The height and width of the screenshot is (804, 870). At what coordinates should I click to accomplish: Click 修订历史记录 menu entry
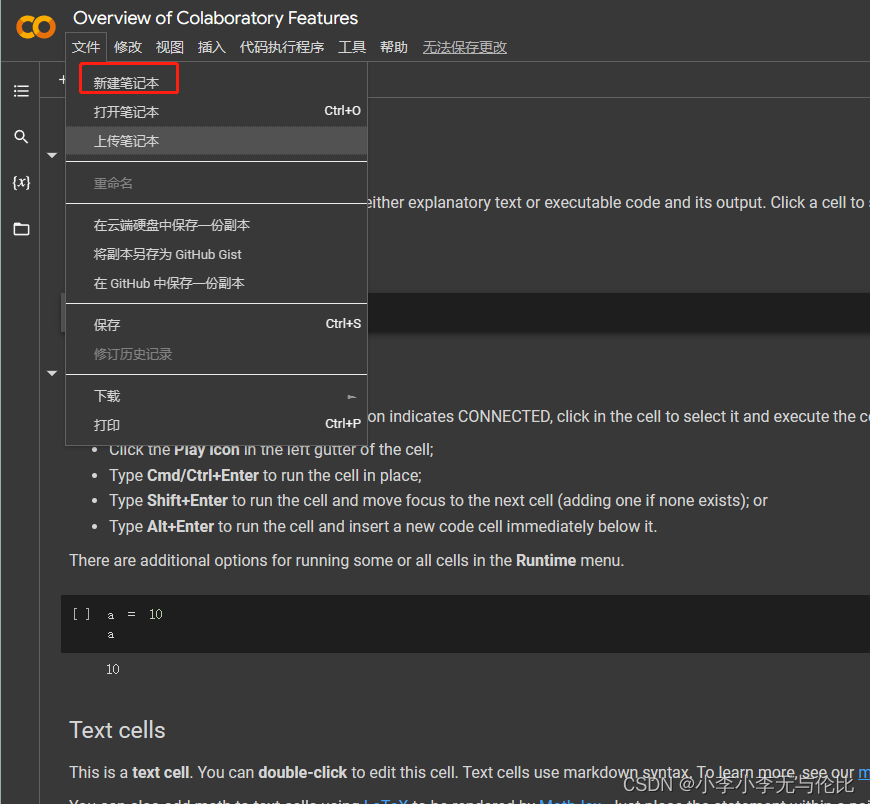216,354
